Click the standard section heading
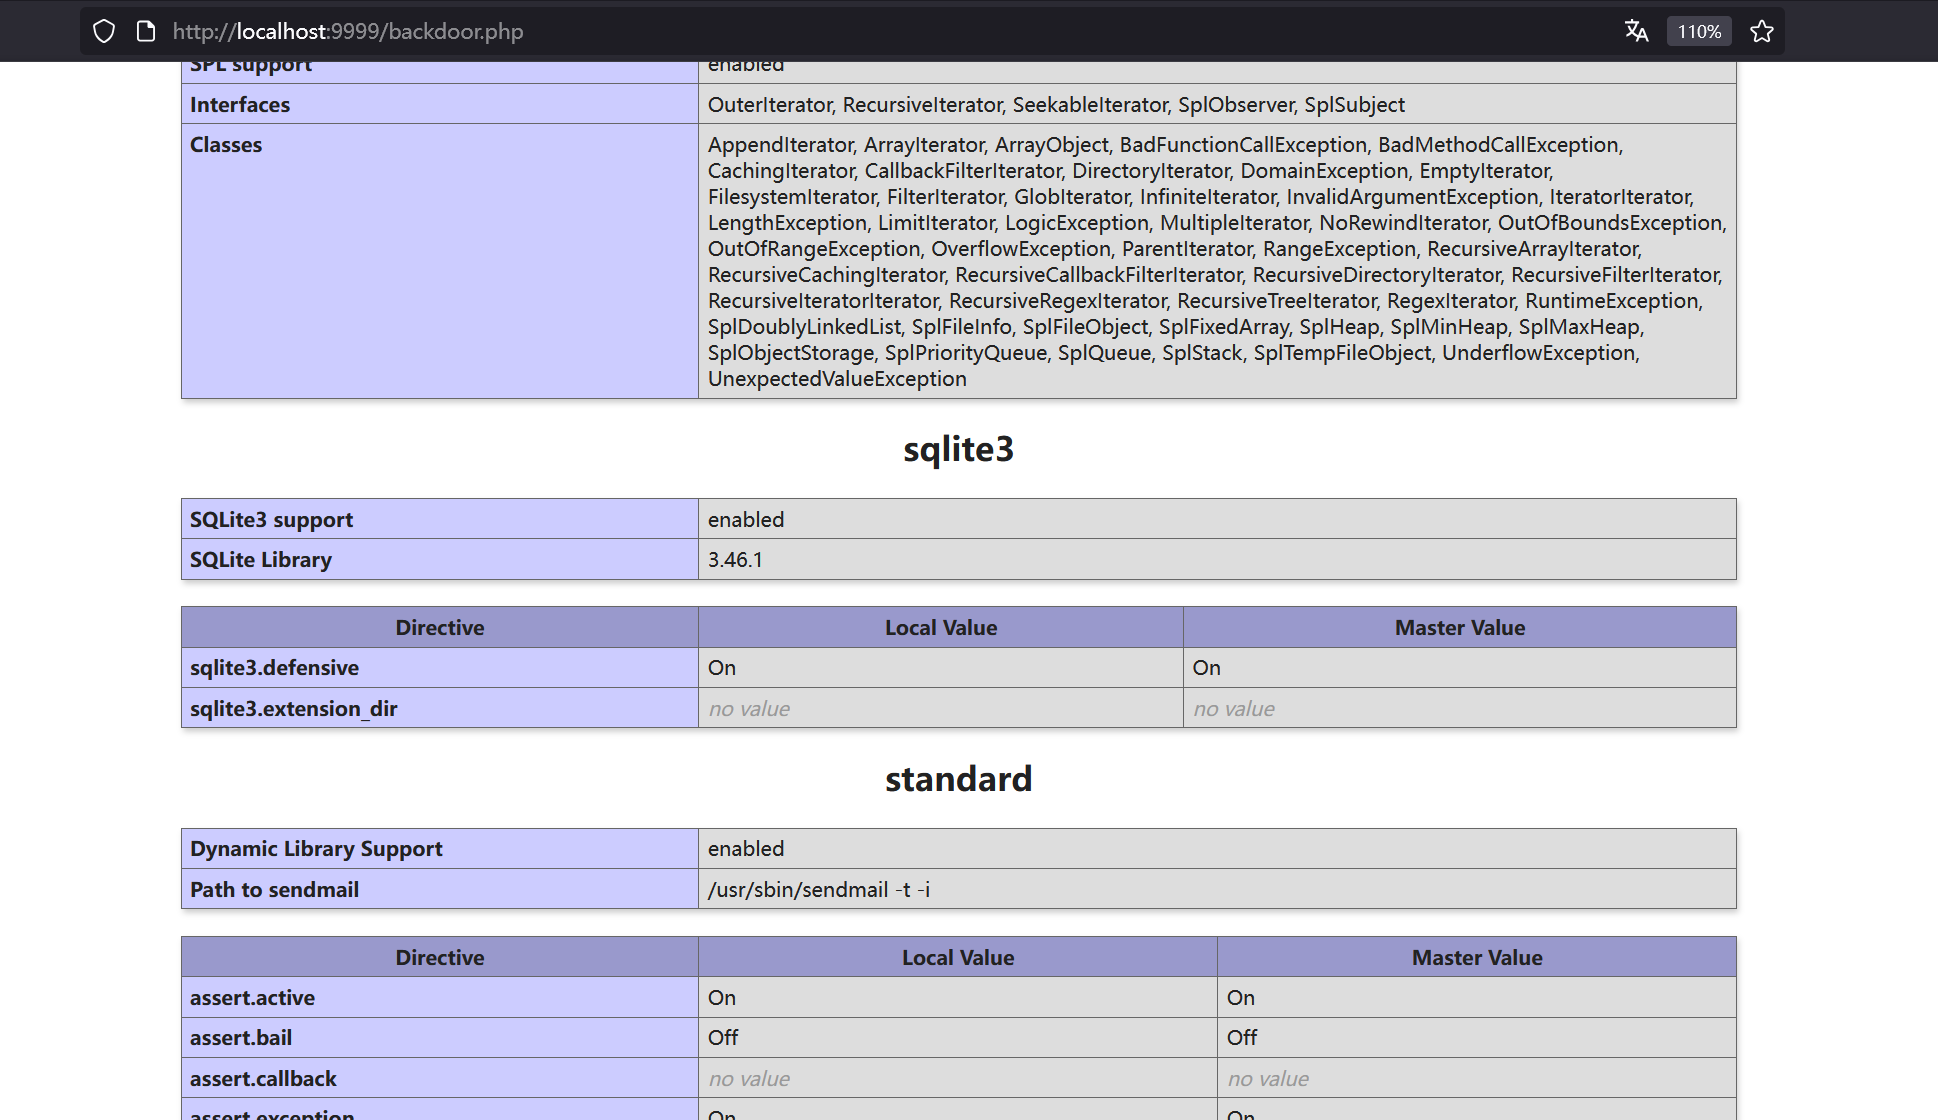 coord(958,779)
